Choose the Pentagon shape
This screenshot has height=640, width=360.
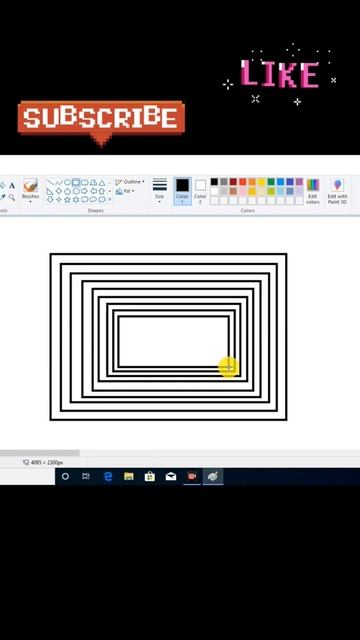pyautogui.click(x=67, y=191)
